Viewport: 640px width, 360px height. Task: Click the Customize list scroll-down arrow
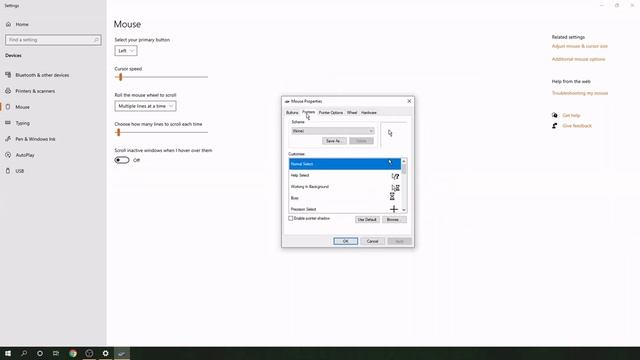coord(404,210)
